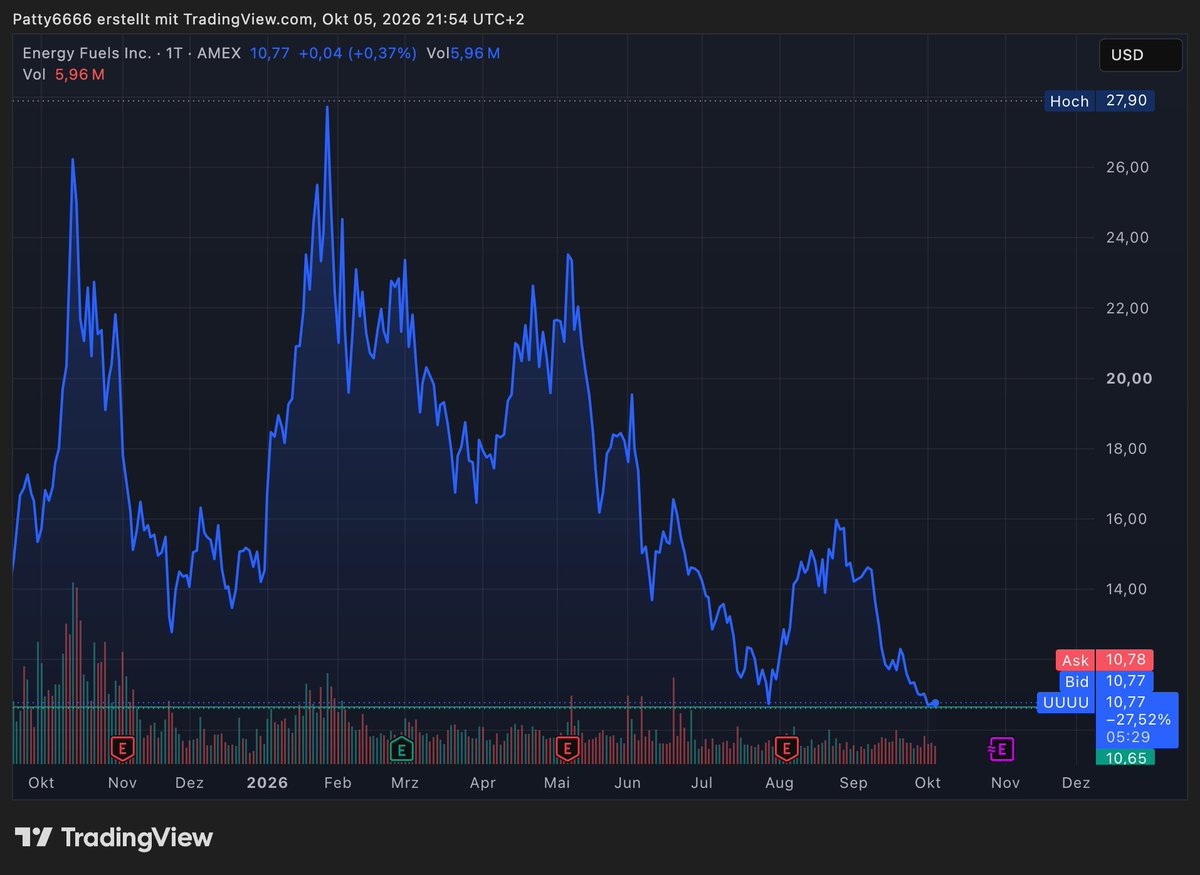This screenshot has height=875, width=1200.
Task: Open the purple upcoming earnings marker
Action: click(1001, 747)
